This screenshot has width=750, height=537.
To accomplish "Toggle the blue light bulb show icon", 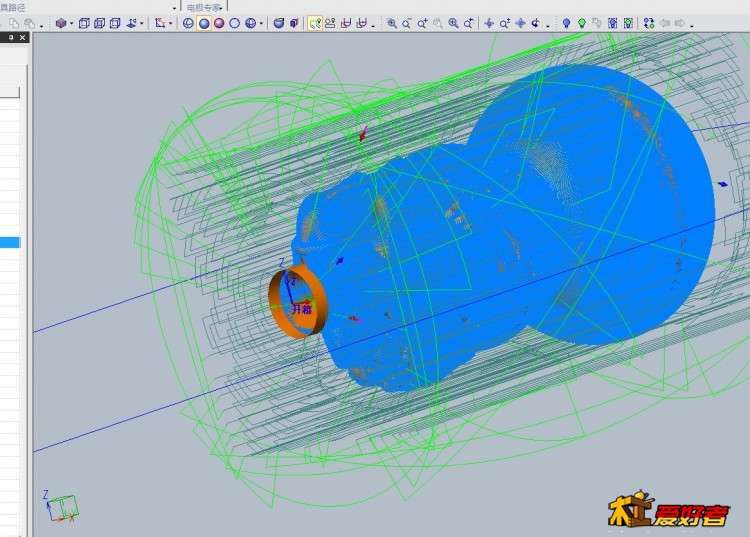I will pyautogui.click(x=566, y=23).
